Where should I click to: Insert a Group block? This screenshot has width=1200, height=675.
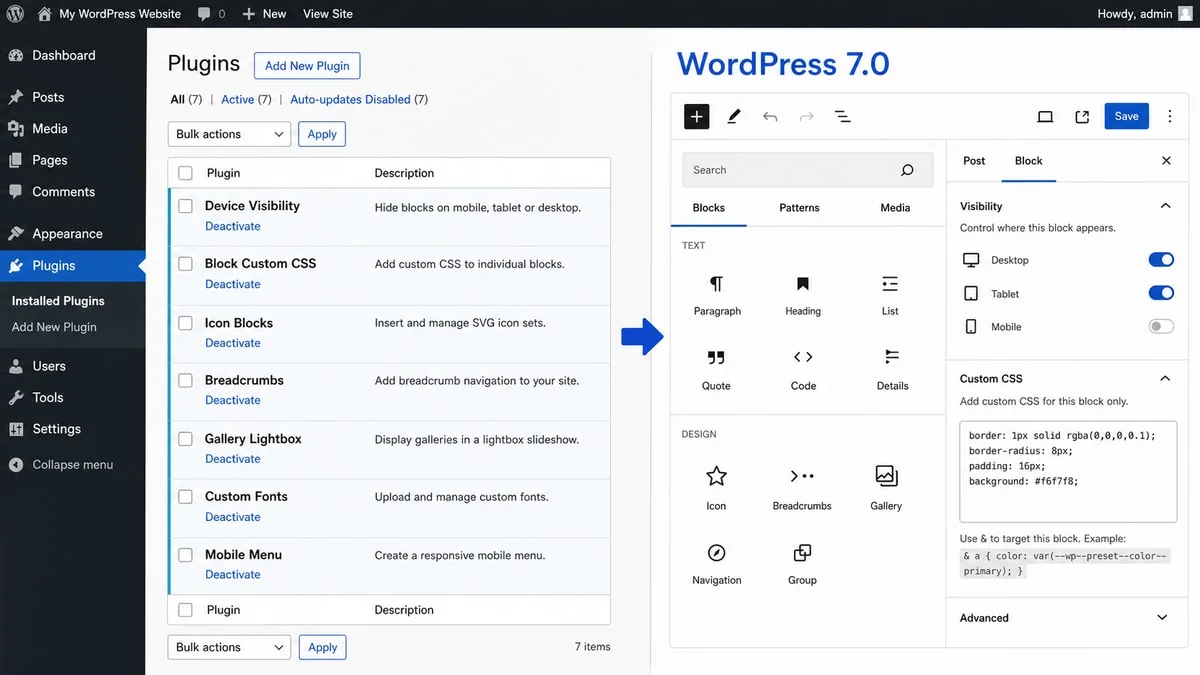[x=802, y=563]
